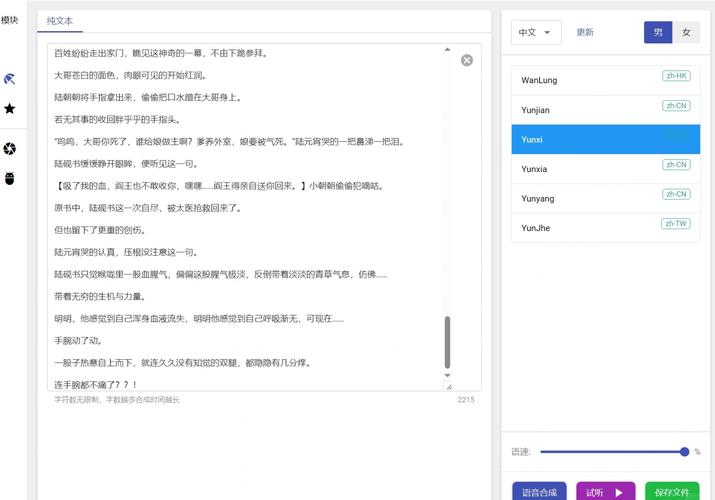This screenshot has height=500, width=715.
Task: Click the 语音合成 button
Action: (x=539, y=492)
